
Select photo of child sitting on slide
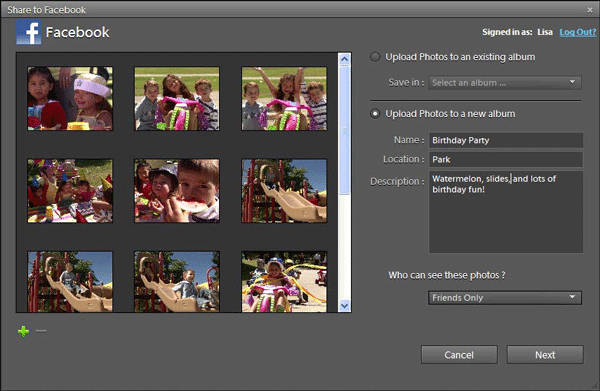70,282
